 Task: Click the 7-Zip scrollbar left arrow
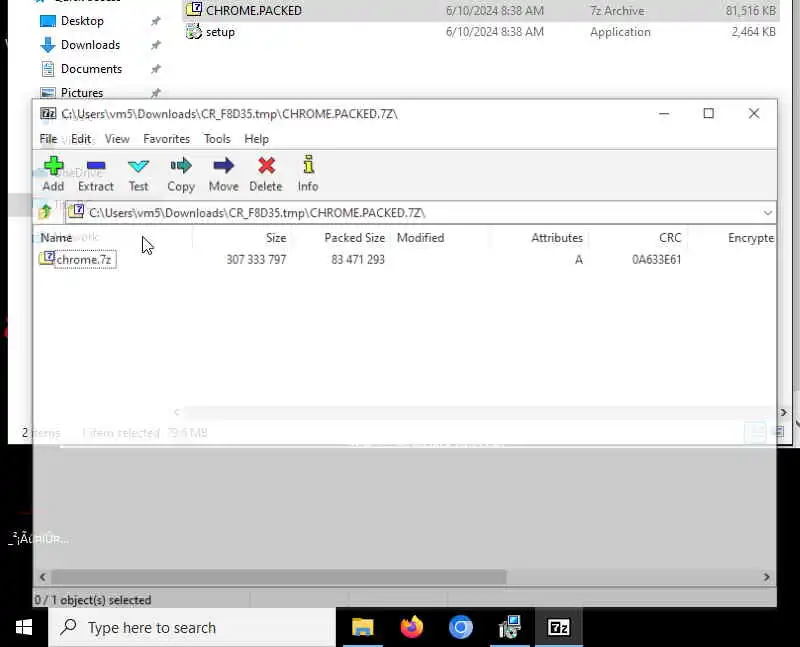tap(43, 577)
